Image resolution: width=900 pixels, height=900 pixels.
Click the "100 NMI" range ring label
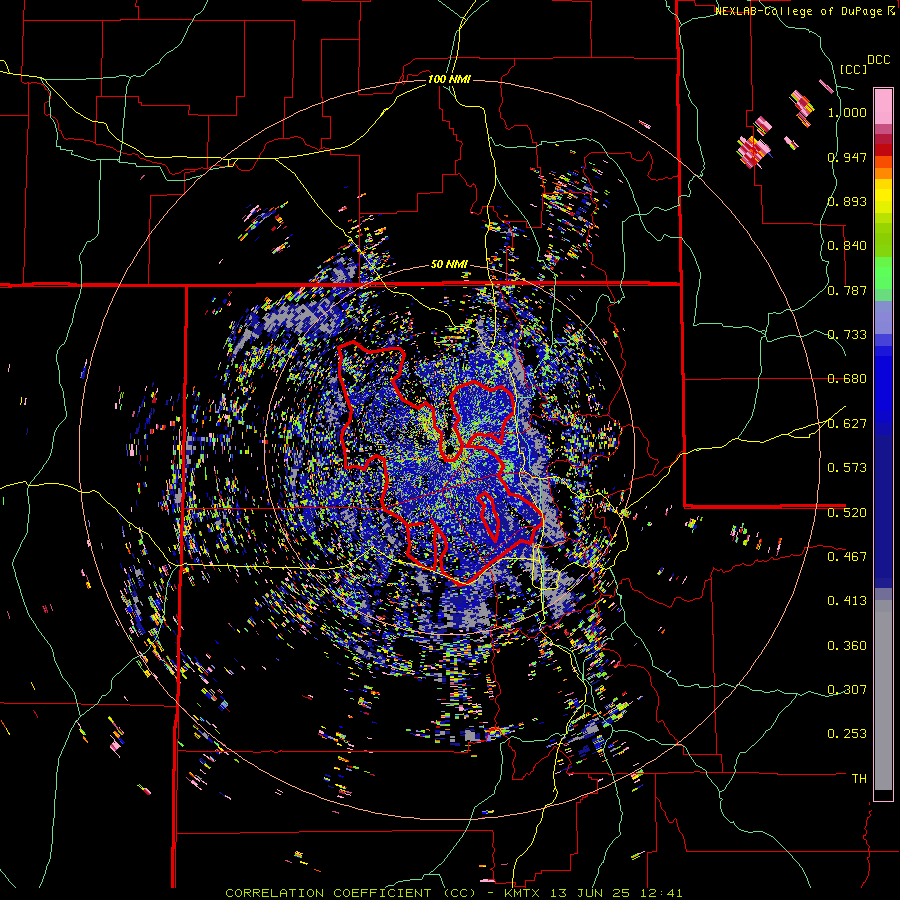point(449,79)
